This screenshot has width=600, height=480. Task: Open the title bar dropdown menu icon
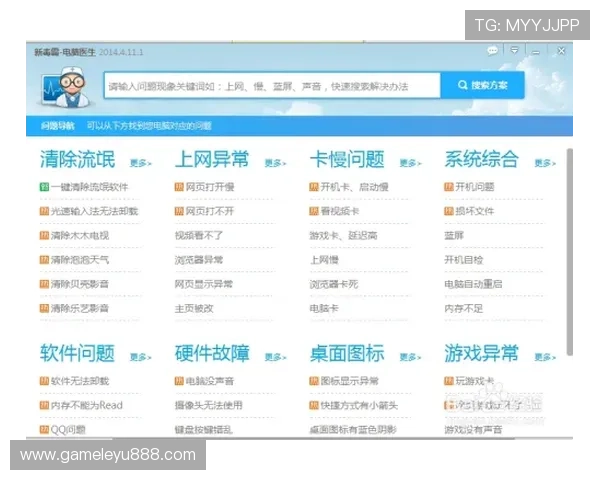click(x=514, y=51)
